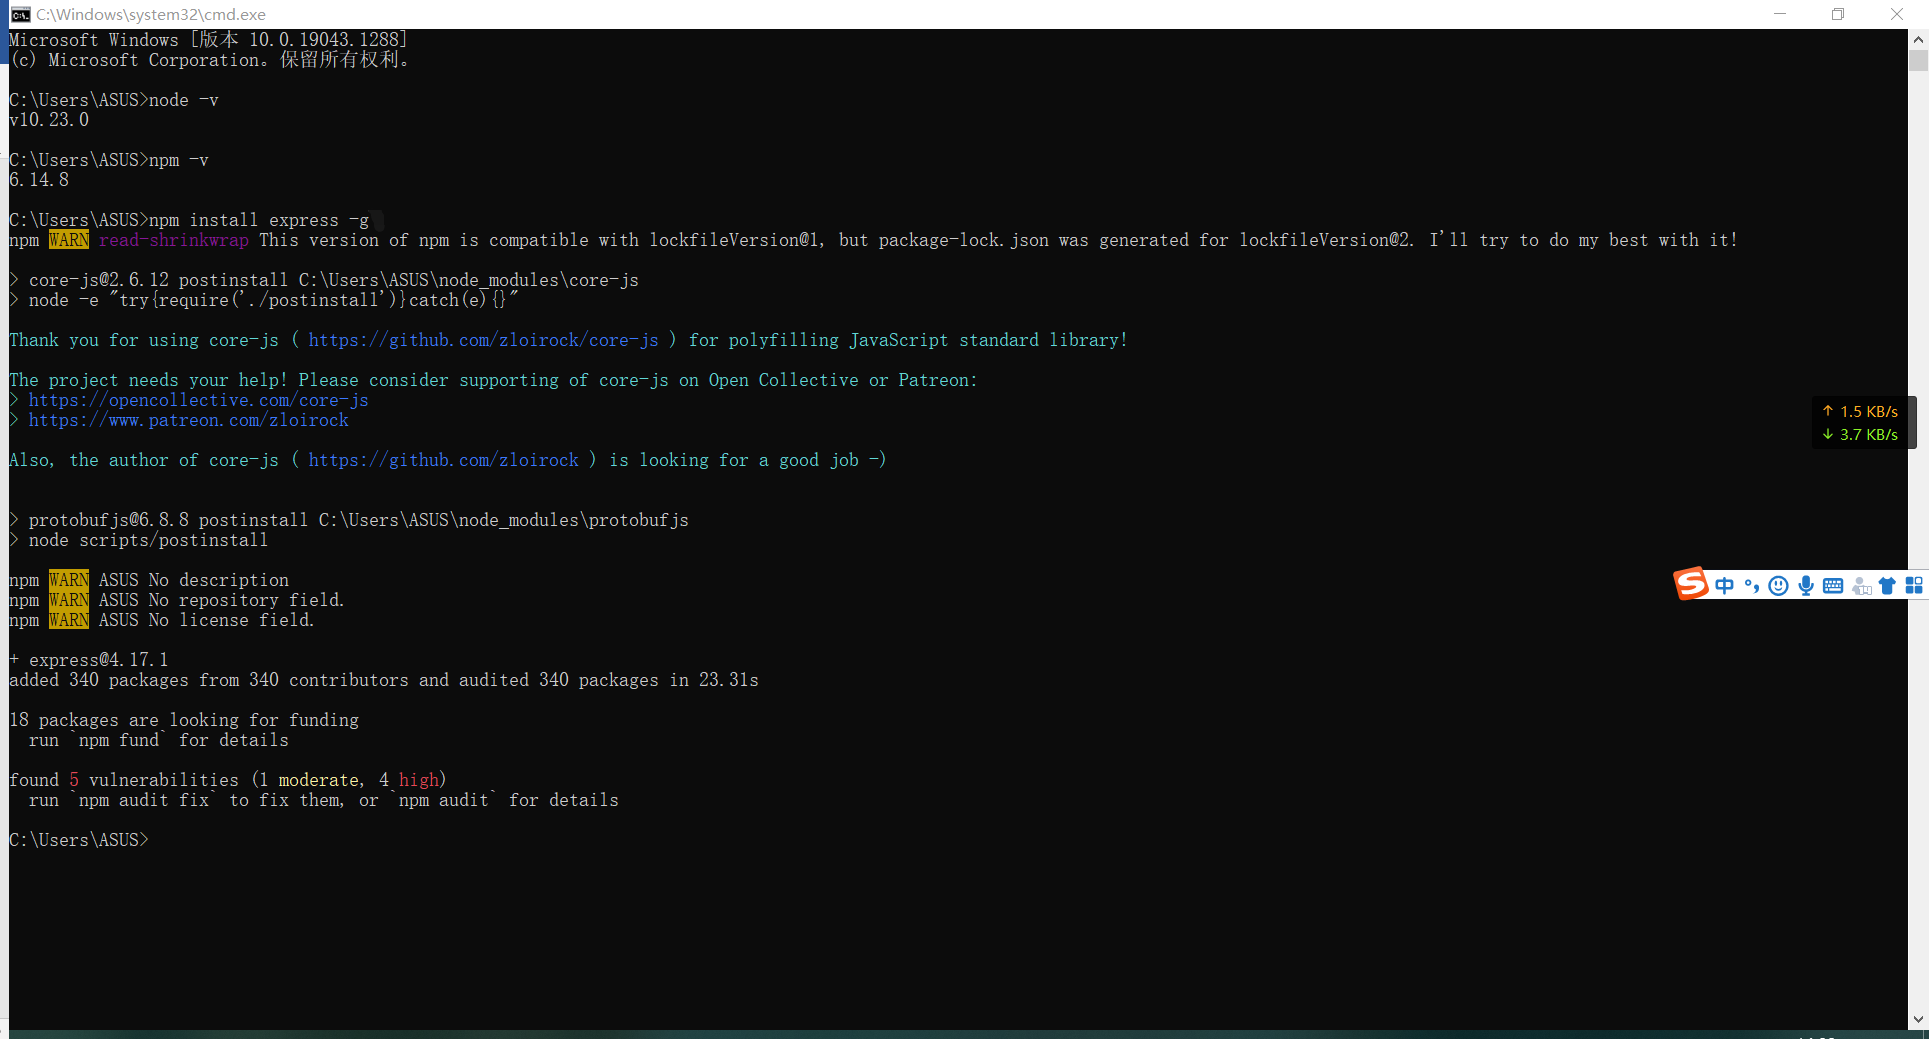Viewport: 1929px width, 1039px height.
Task: Click the window title 'C:\Windows\system32\cmd.exe'
Action: pos(151,14)
